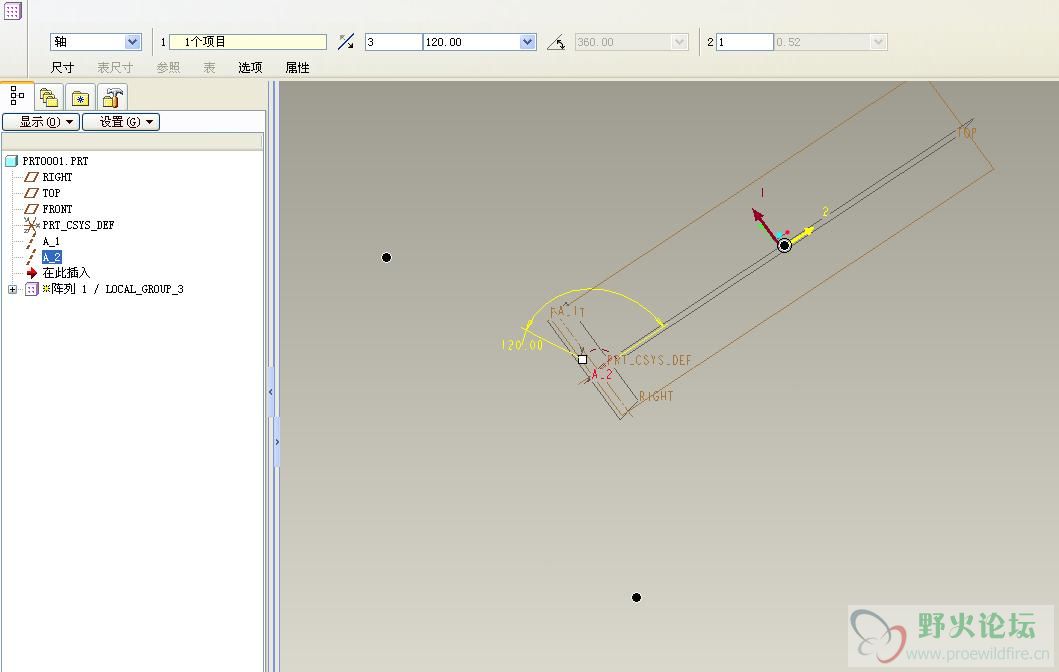
Task: Select PRT0001.PRT in model tree
Action: pyautogui.click(x=55, y=161)
